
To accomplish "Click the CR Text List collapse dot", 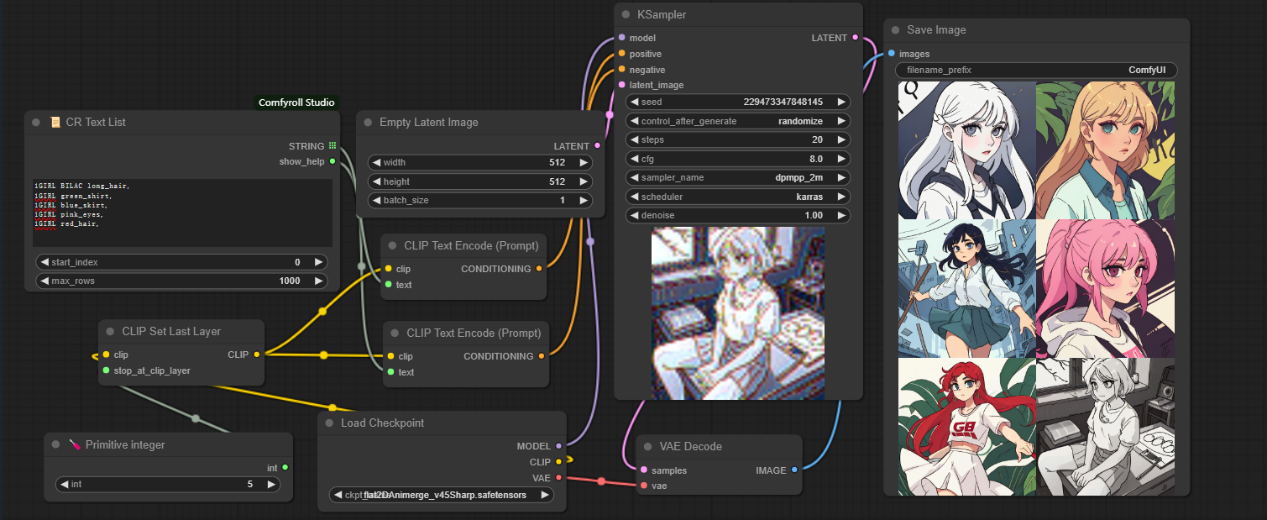I will click(36, 122).
